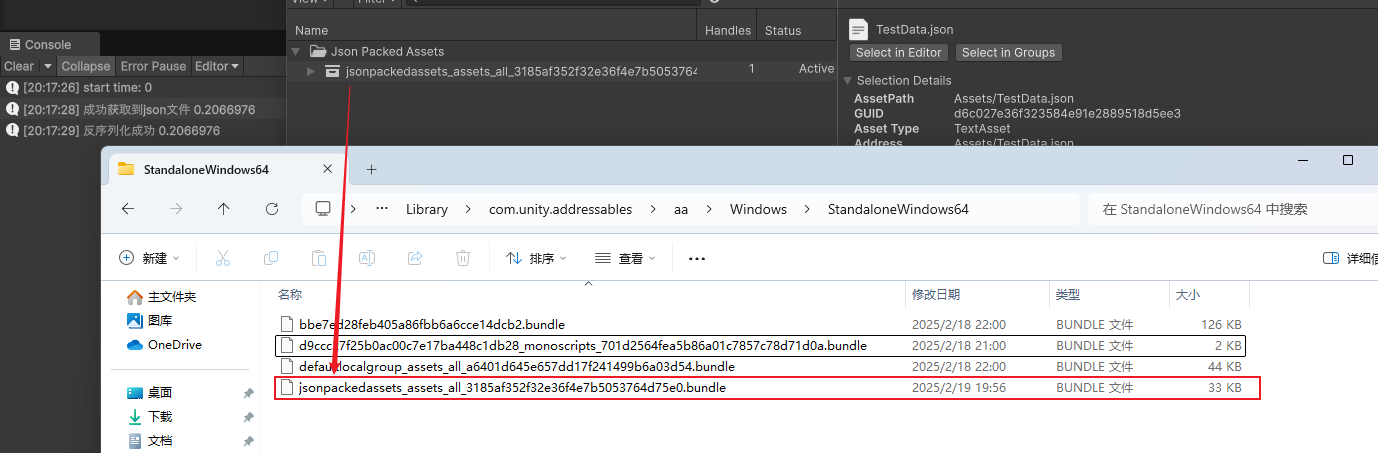The image size is (1378, 453).
Task: Open the 查看 (View) dropdown
Action: (625, 258)
